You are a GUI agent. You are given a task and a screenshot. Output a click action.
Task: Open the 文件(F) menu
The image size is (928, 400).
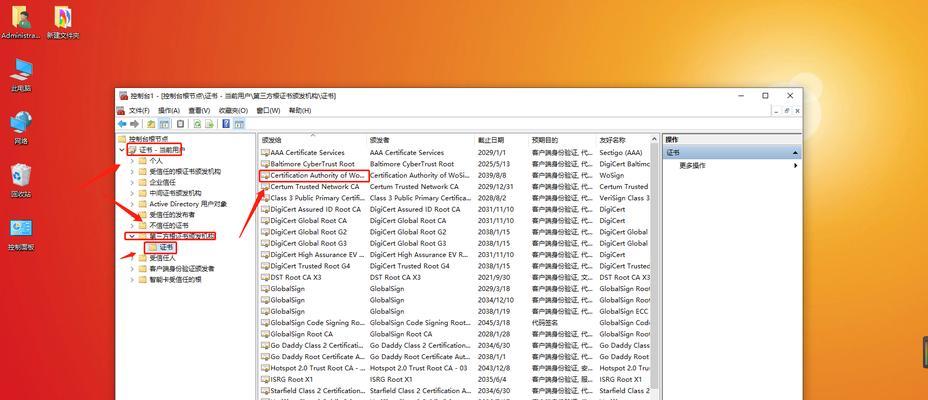click(139, 111)
